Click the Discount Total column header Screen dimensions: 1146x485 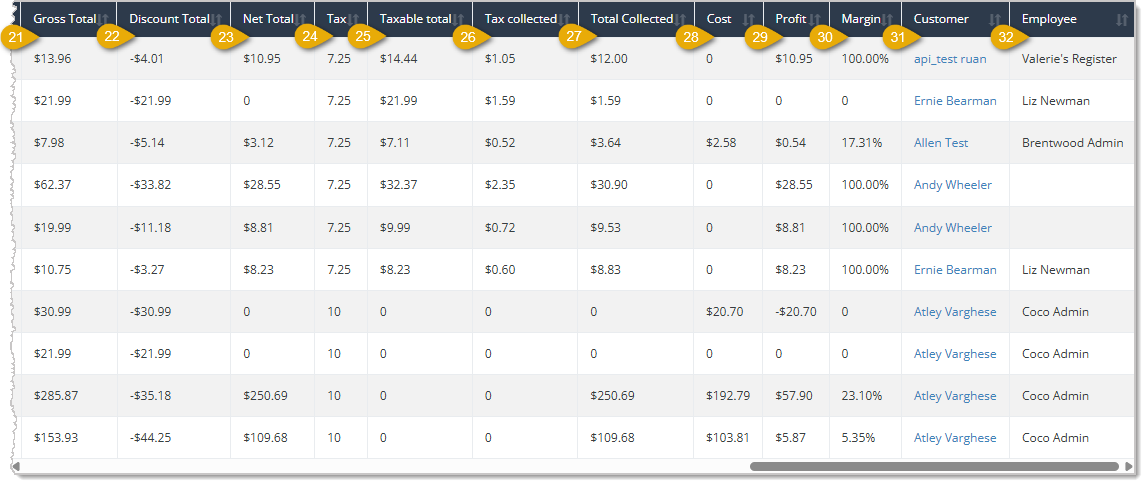pos(170,19)
